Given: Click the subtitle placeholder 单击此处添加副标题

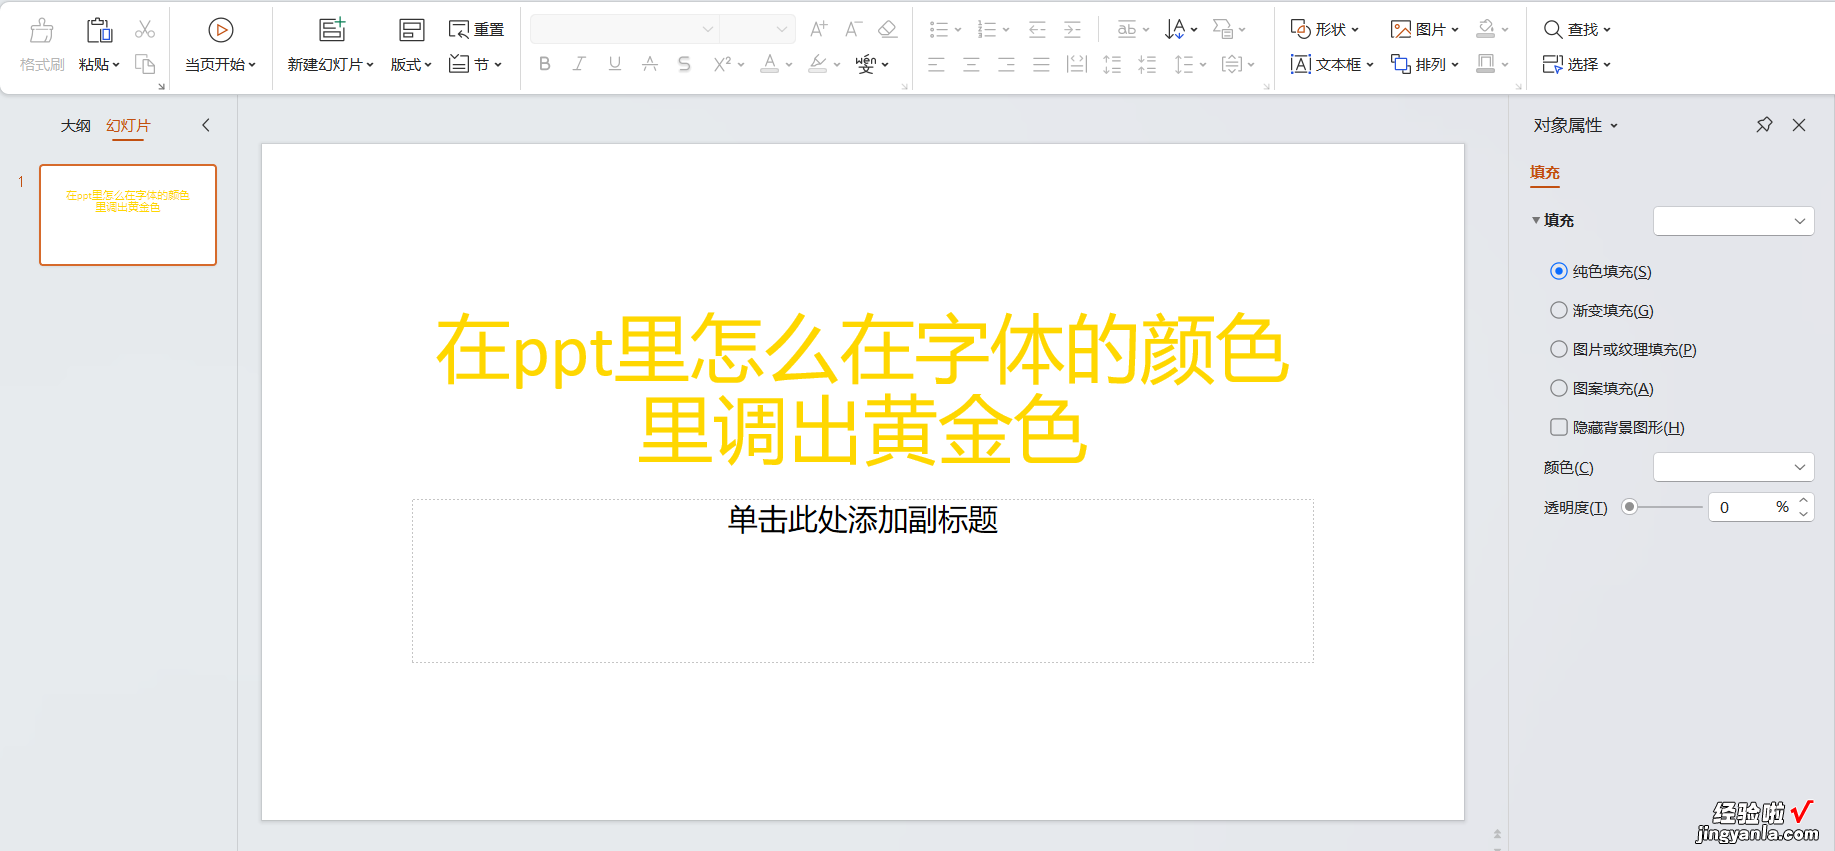Looking at the screenshot, I should point(862,520).
